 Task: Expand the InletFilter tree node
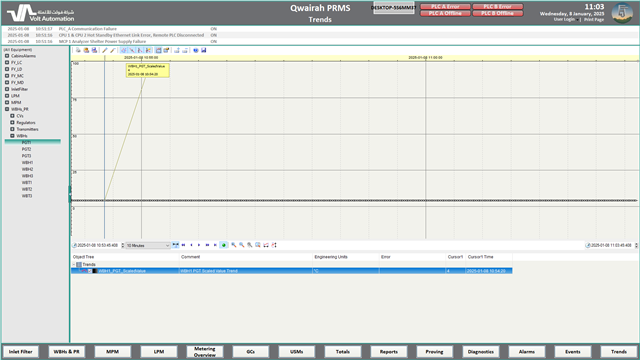pos(7,89)
